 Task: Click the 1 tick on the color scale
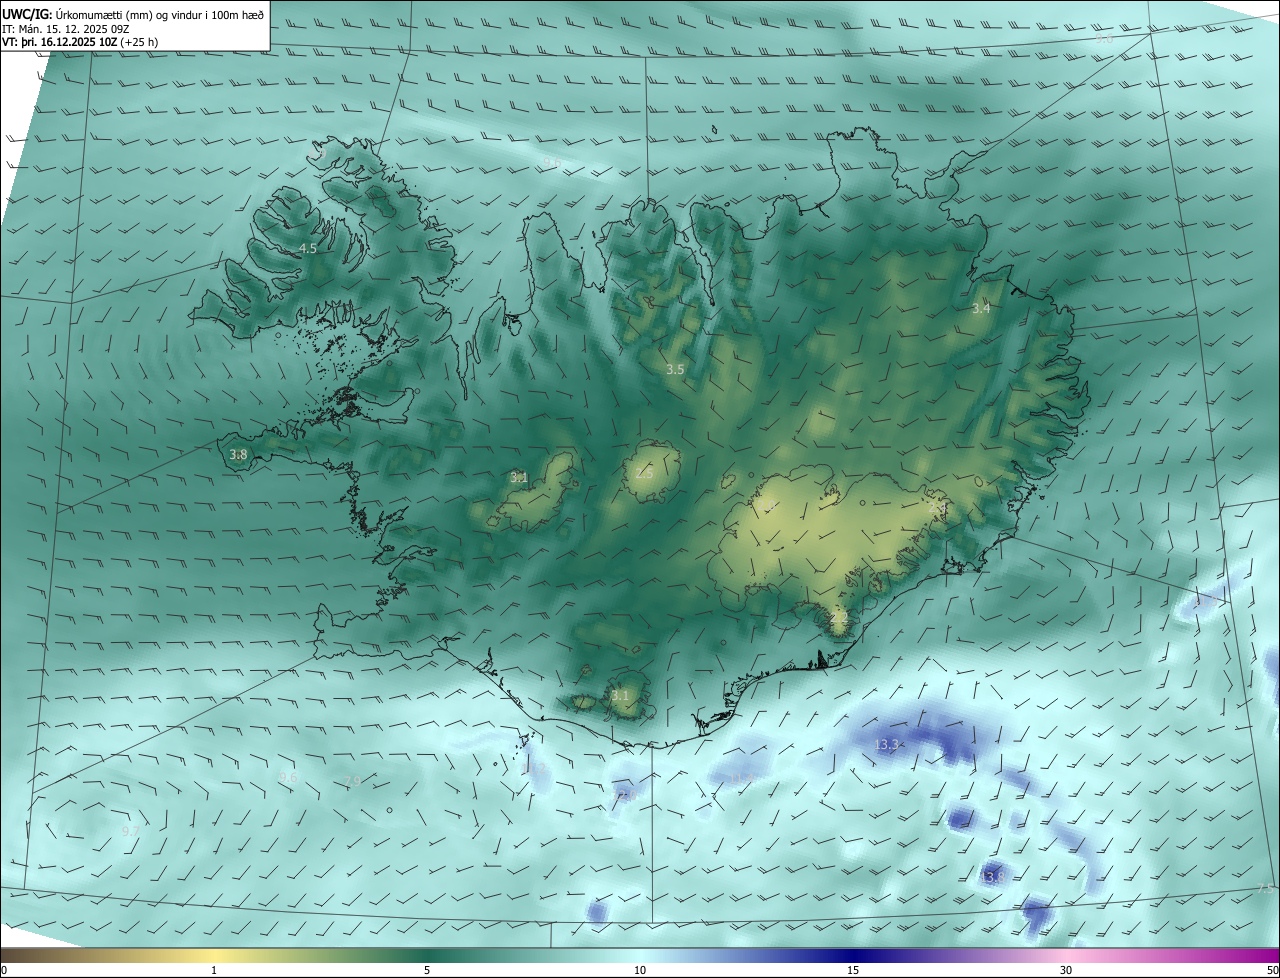pyautogui.click(x=214, y=970)
